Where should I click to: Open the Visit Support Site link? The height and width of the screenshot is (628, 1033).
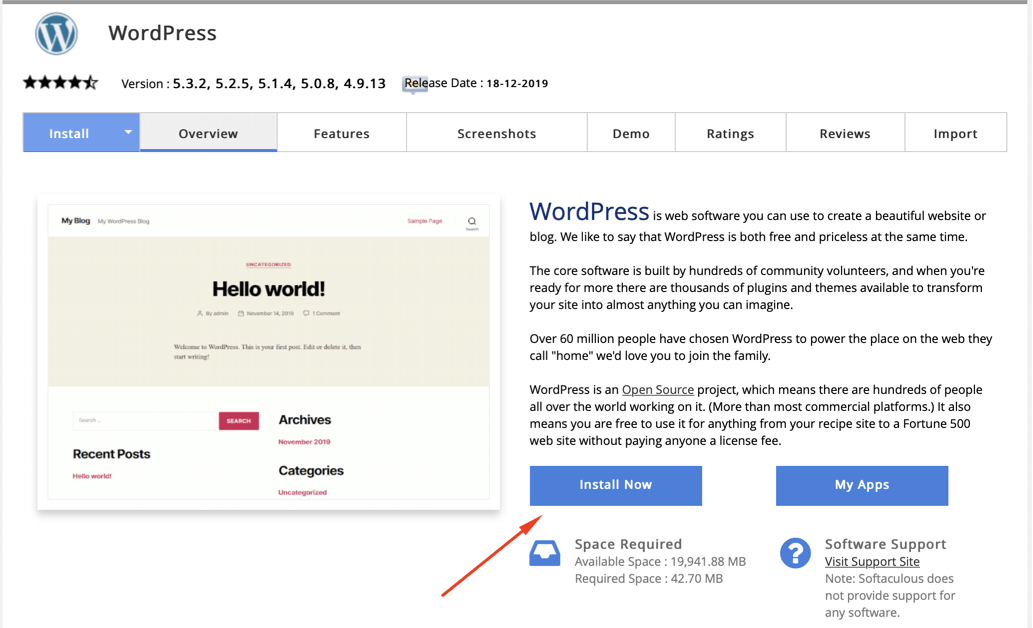click(872, 561)
